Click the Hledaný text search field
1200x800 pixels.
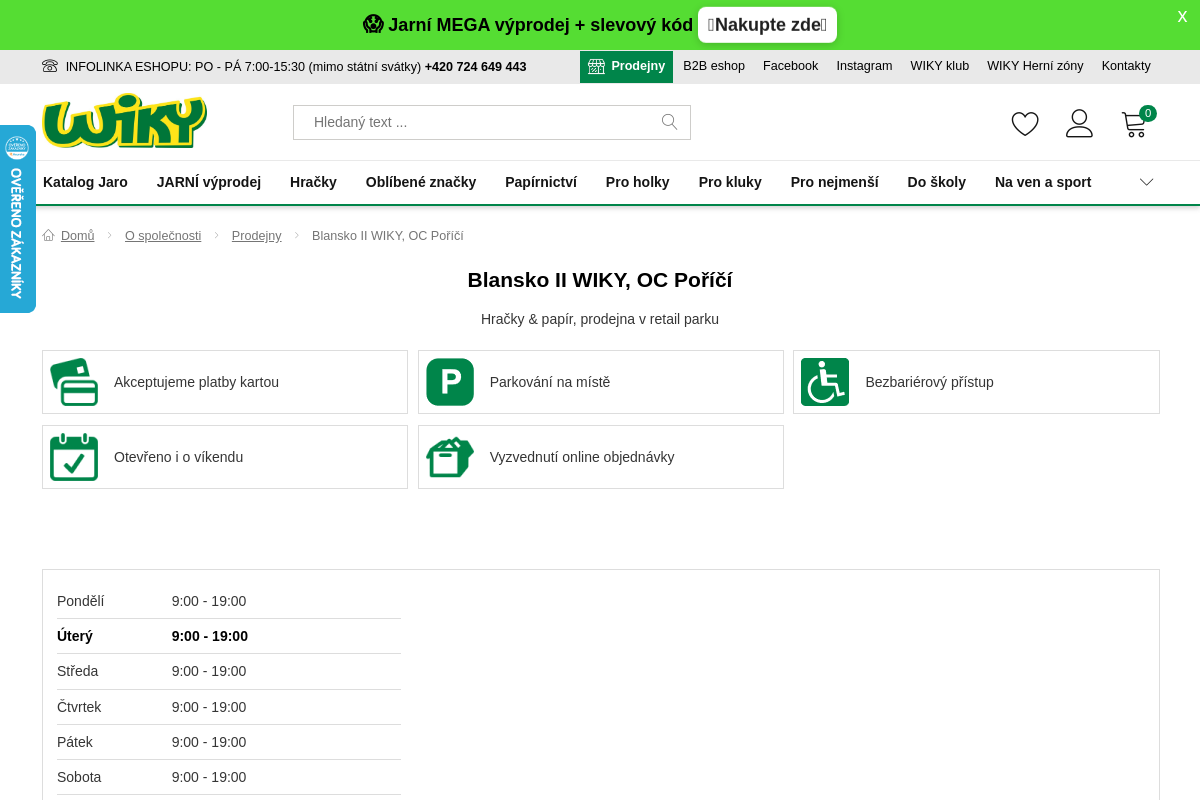pyautogui.click(x=480, y=122)
